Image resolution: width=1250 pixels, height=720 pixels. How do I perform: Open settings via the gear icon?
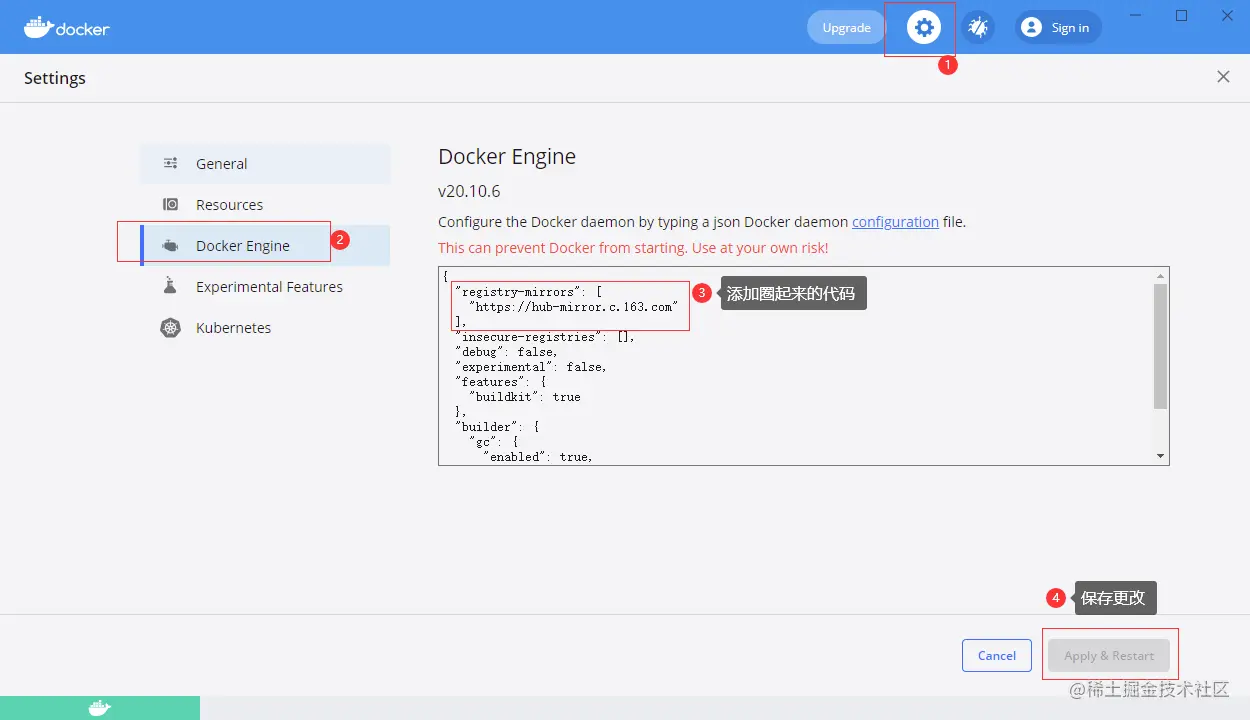pyautogui.click(x=924, y=27)
